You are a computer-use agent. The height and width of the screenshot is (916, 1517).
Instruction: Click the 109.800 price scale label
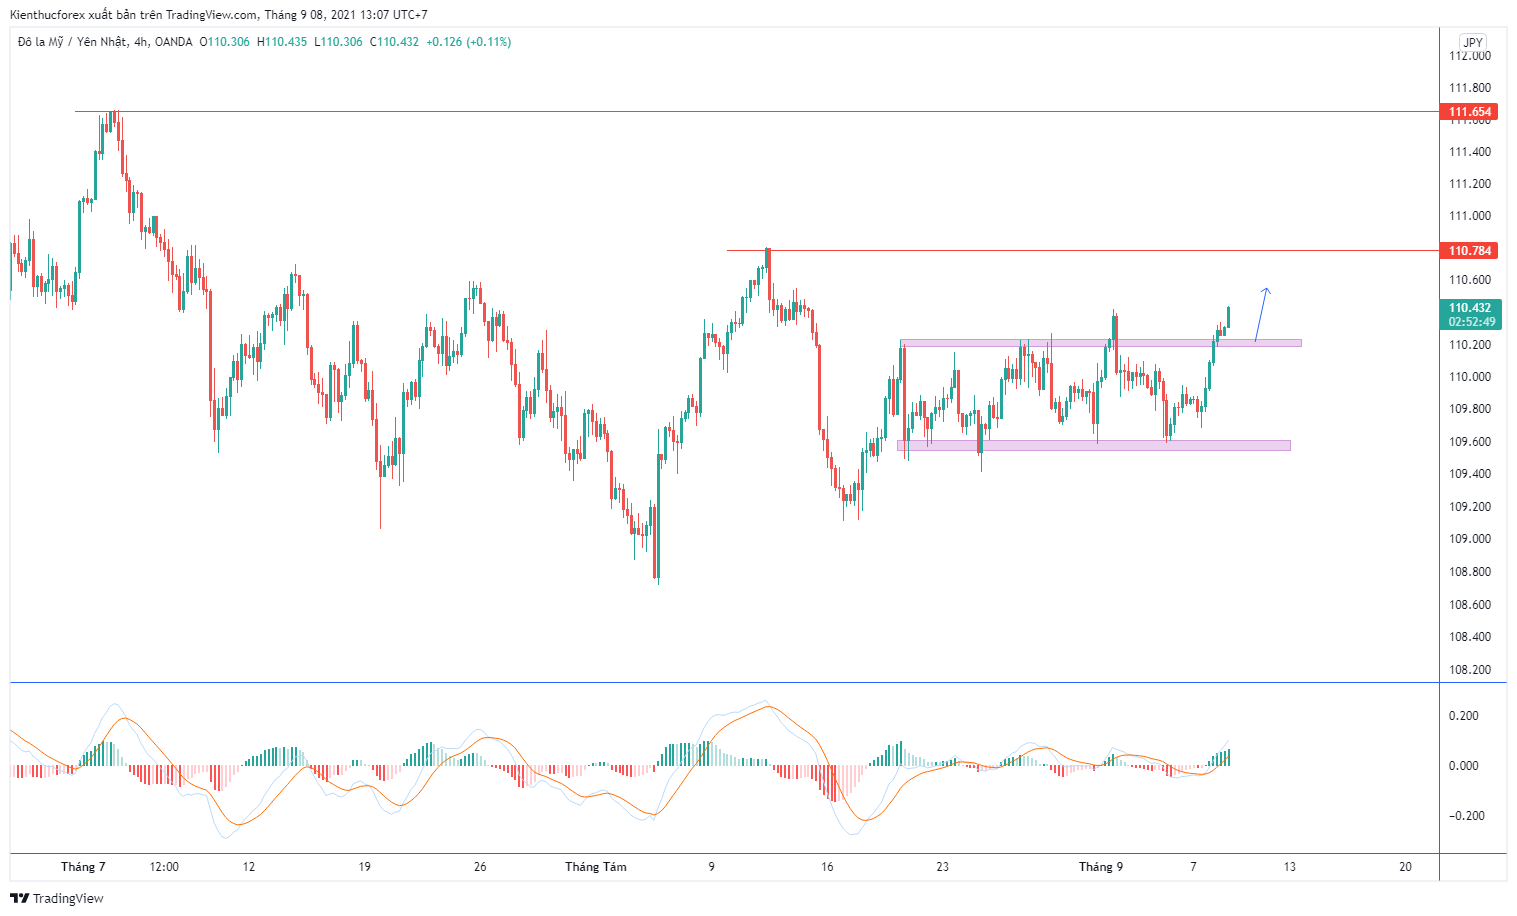click(1469, 409)
